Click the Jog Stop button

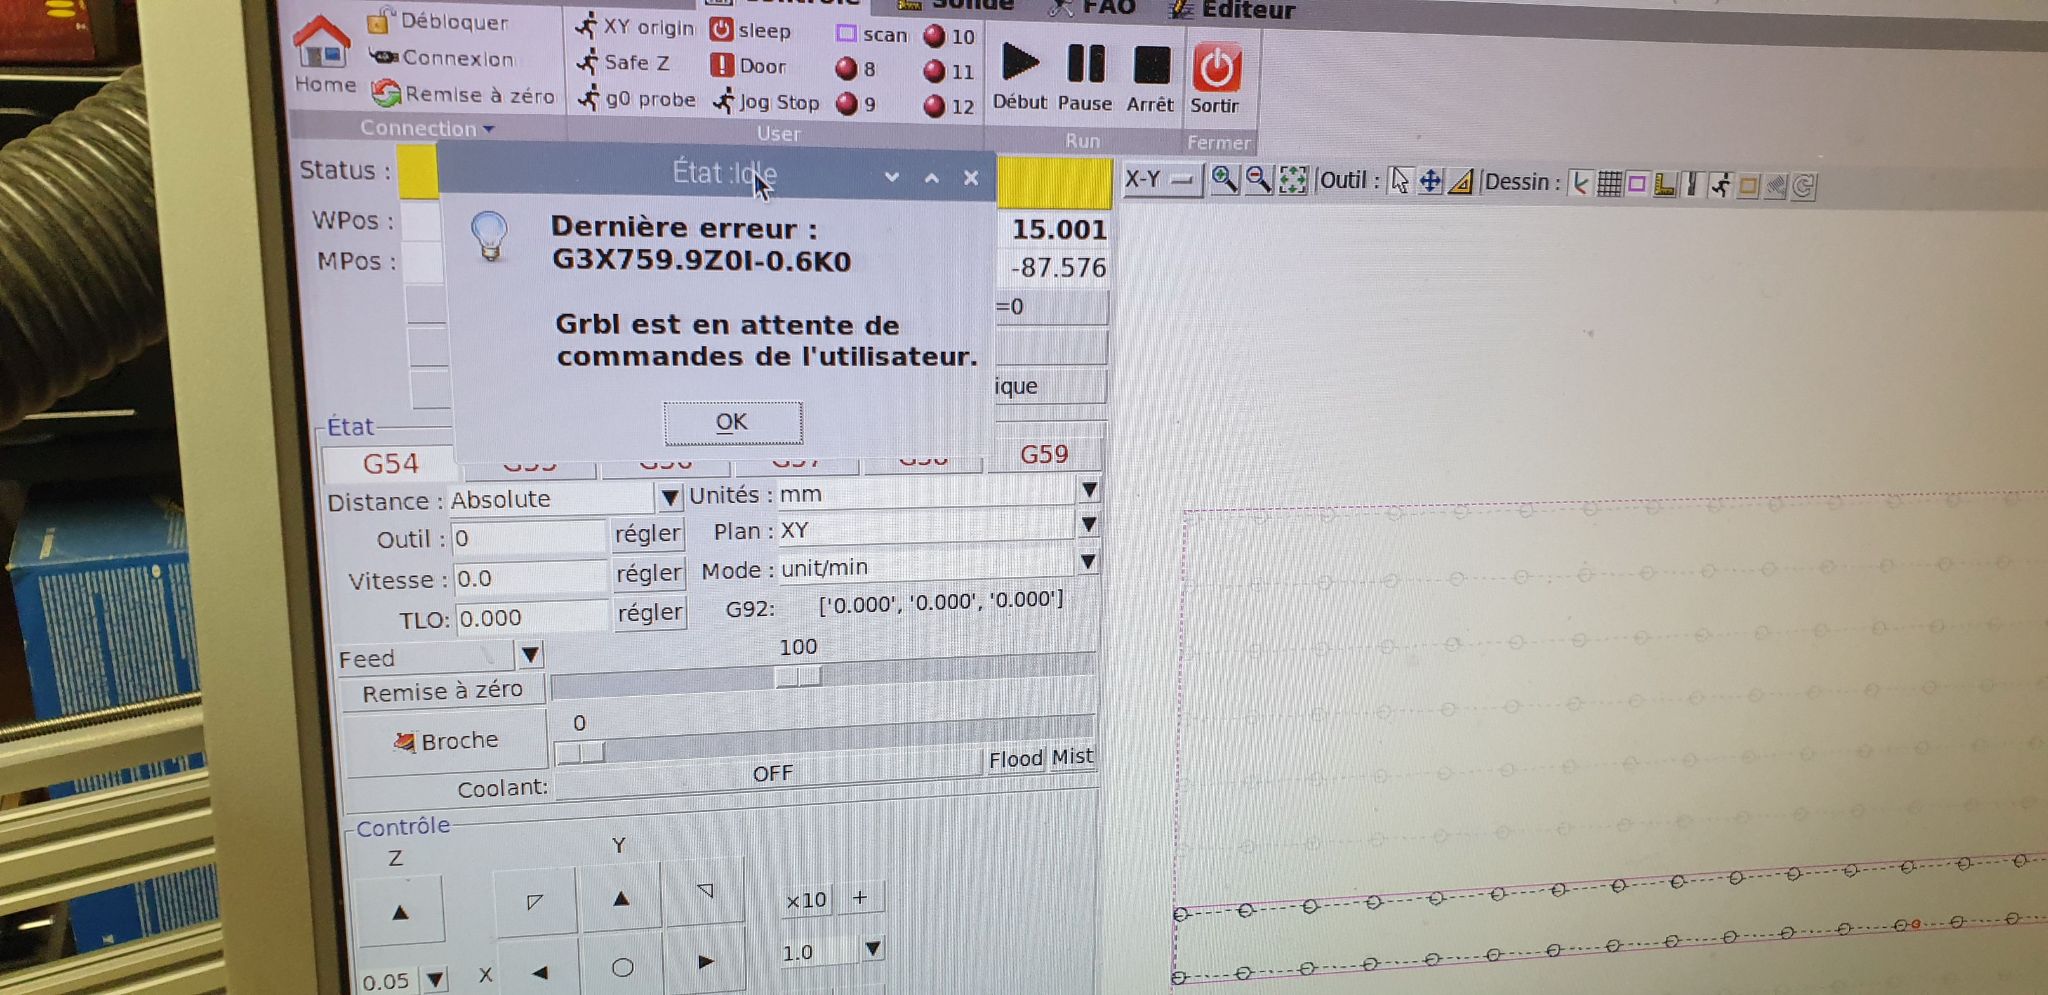coord(766,102)
